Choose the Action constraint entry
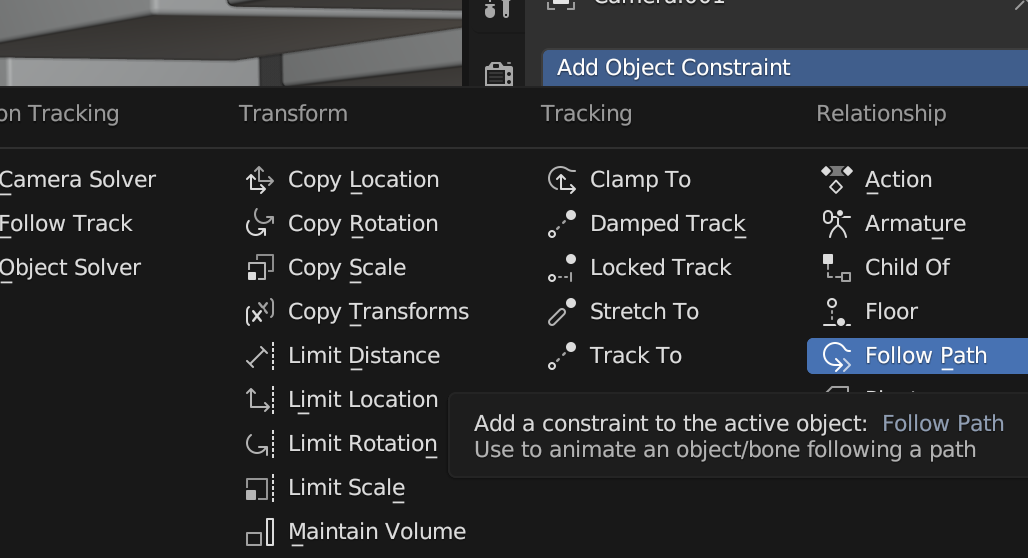This screenshot has width=1028, height=558. click(898, 180)
